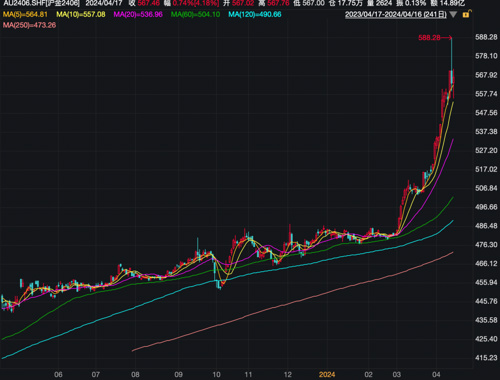Image resolution: width=500 pixels, height=380 pixels.
Task: Click the 567.92 price axis label
Action: click(x=486, y=75)
